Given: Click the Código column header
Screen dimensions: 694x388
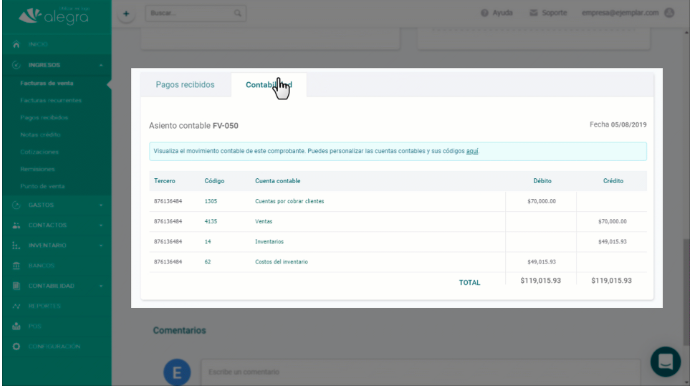Looking at the screenshot, I should [x=214, y=181].
